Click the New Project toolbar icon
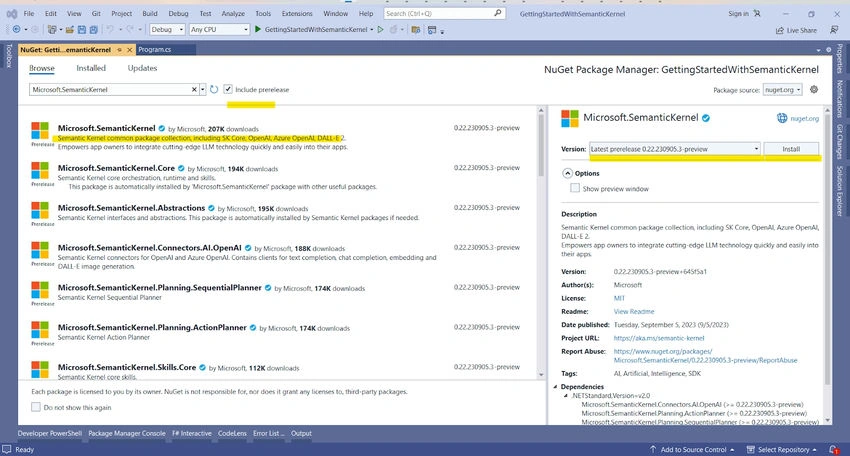850x456 pixels. [52, 29]
